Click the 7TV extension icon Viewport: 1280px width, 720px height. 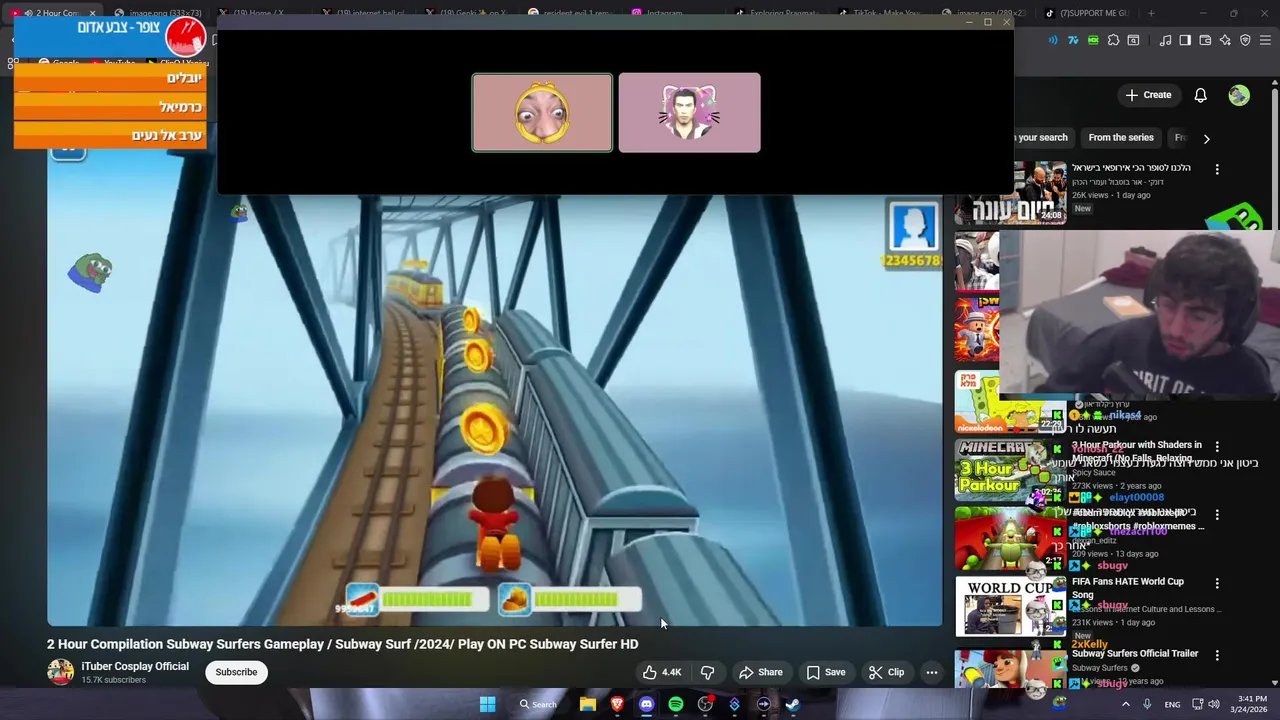pyautogui.click(x=1073, y=40)
